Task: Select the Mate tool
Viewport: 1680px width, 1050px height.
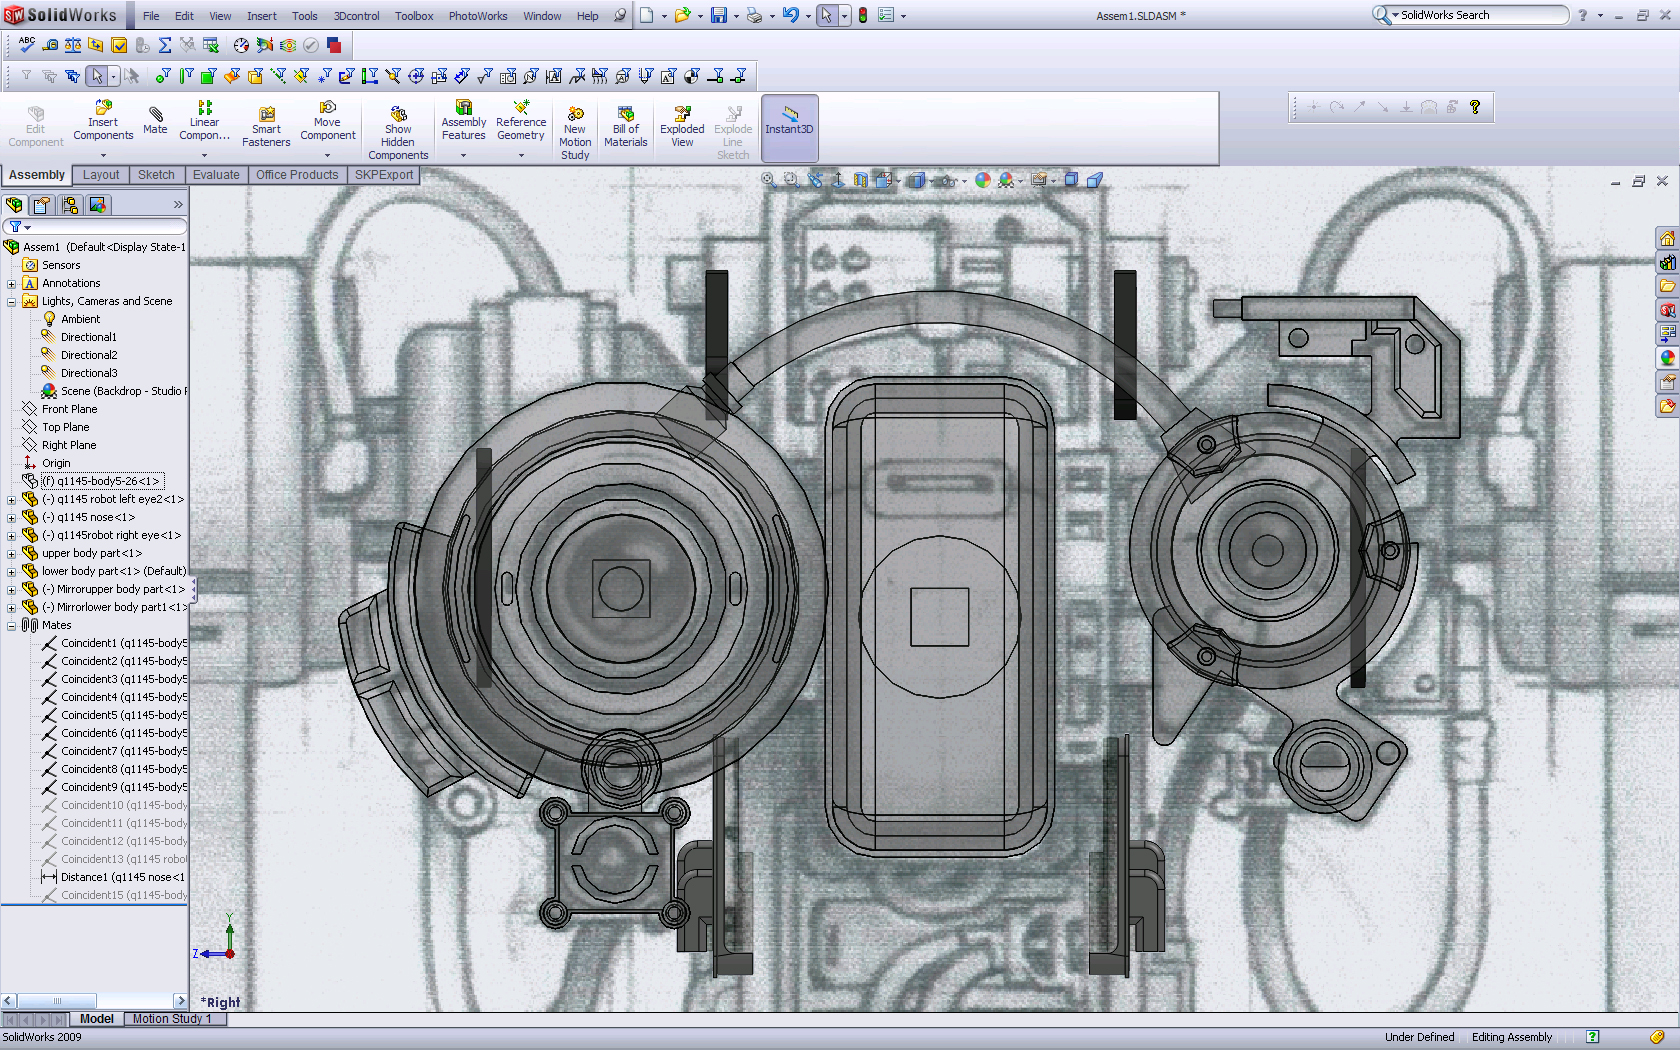Action: [155, 120]
